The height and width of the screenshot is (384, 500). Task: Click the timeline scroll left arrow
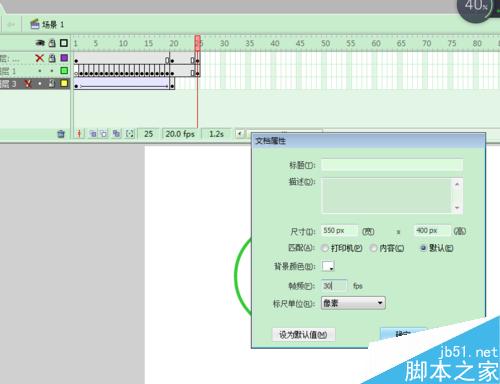tap(240, 134)
